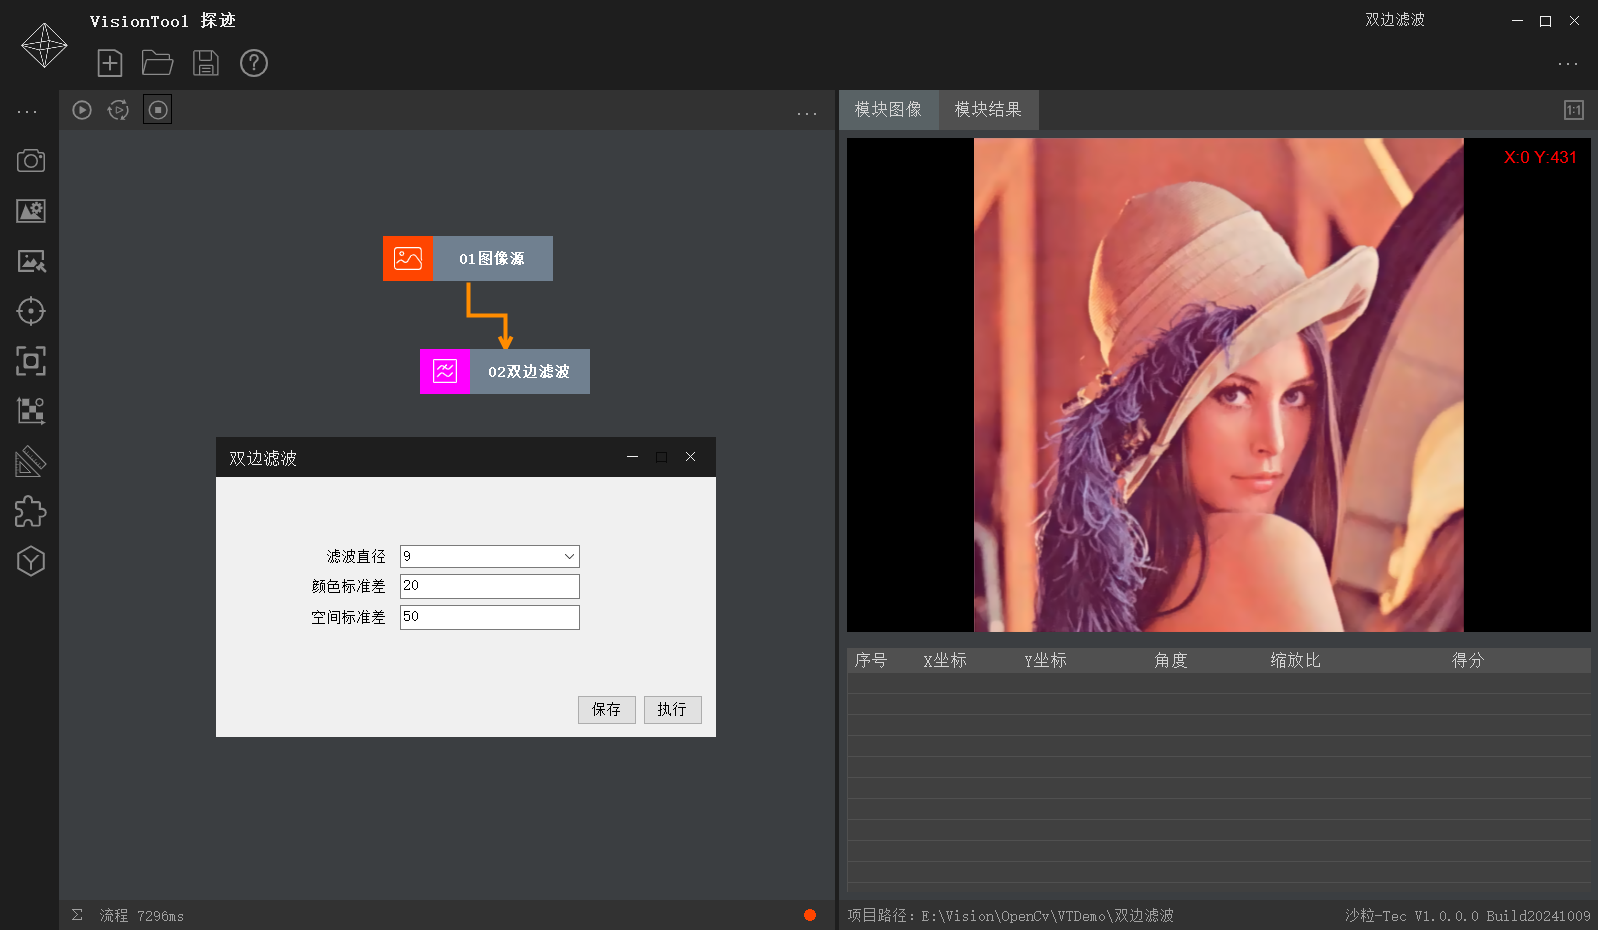1598x930 pixels.
Task: Open ruler measurement tools
Action: click(x=31, y=461)
